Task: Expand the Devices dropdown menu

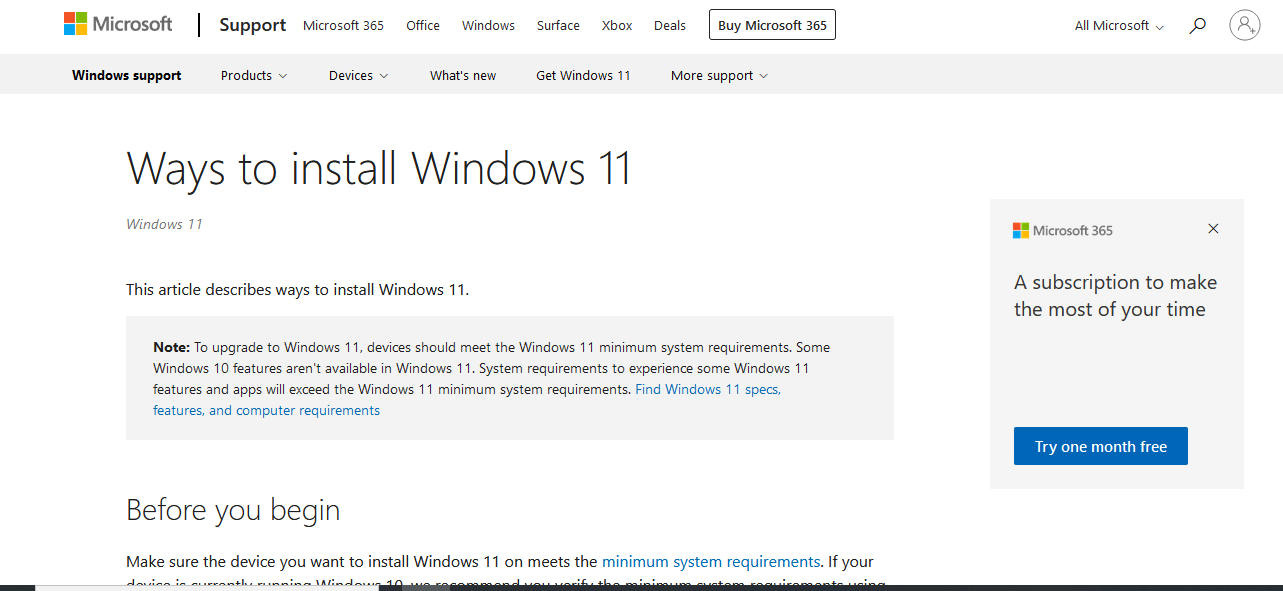Action: click(x=358, y=75)
